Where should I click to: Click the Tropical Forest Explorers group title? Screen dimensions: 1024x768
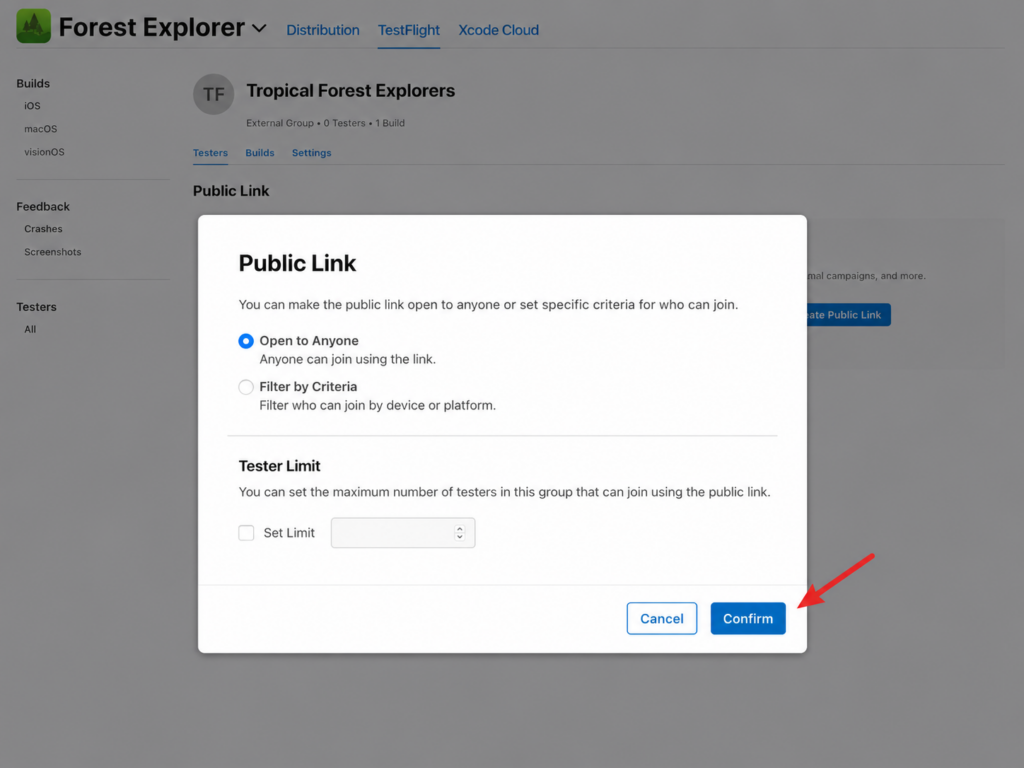[x=351, y=91]
